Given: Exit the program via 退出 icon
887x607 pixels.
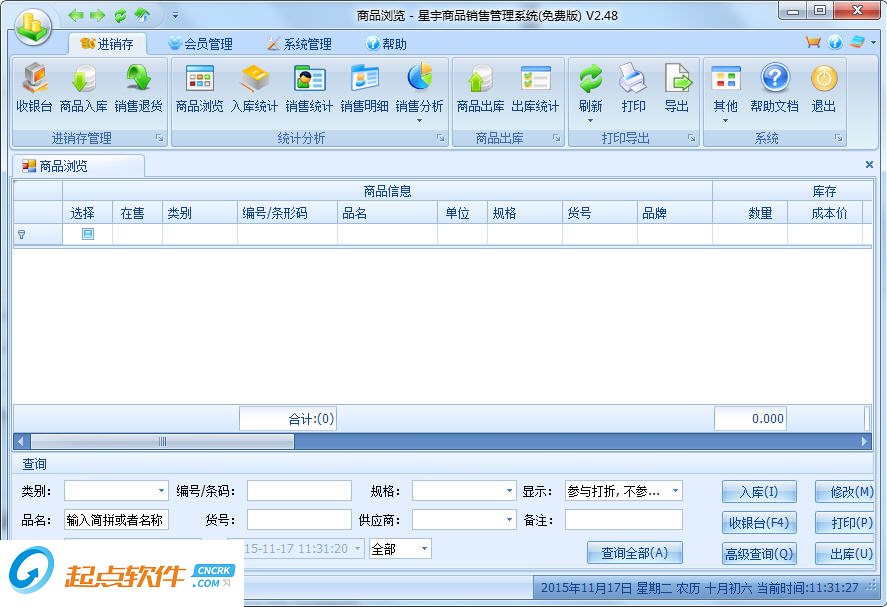Looking at the screenshot, I should tap(823, 90).
